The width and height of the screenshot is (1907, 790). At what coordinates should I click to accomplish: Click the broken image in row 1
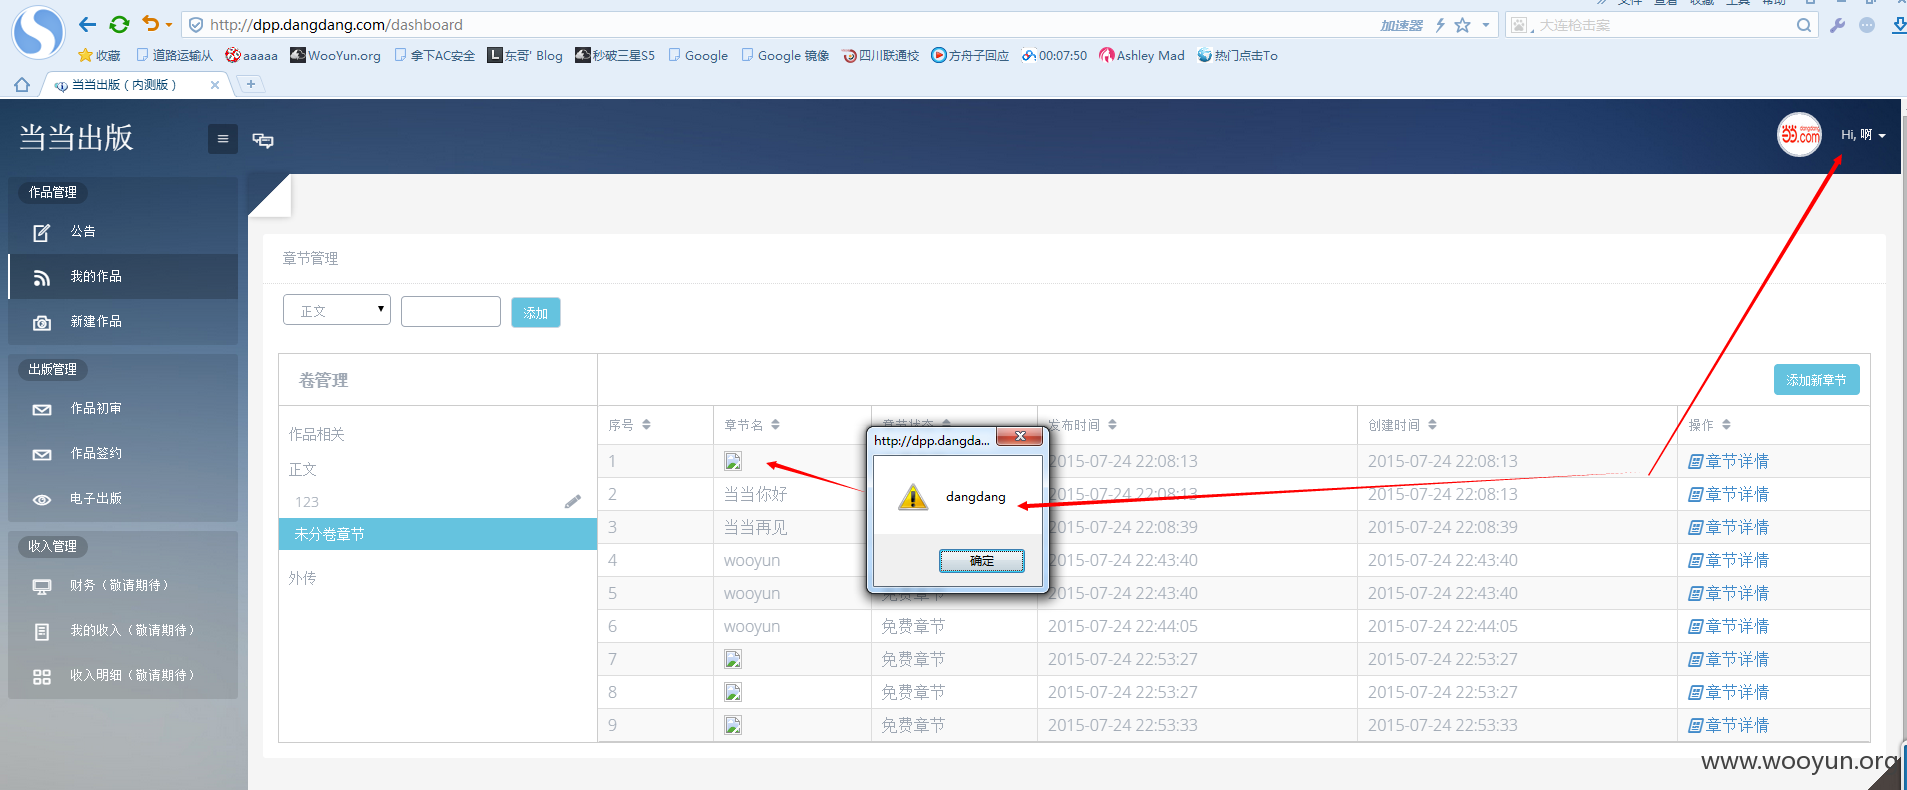tap(733, 461)
